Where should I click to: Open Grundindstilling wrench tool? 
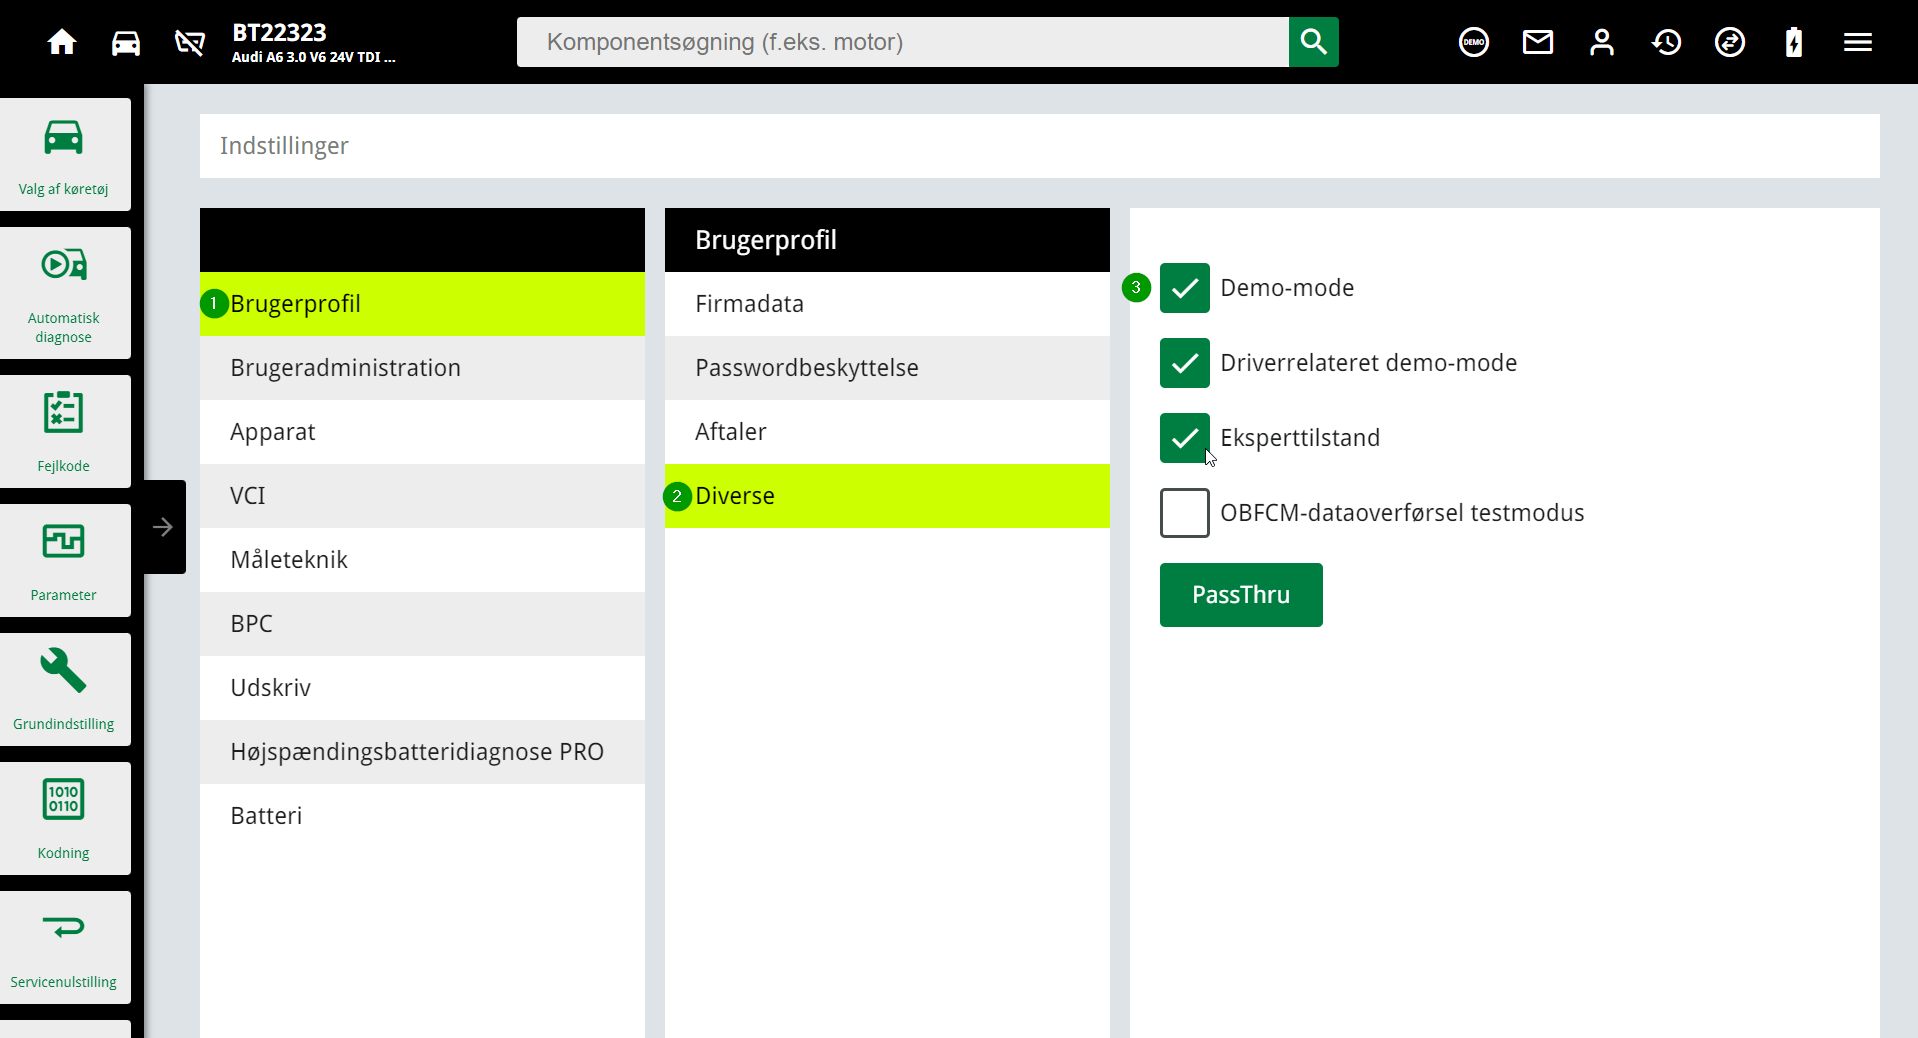(64, 689)
